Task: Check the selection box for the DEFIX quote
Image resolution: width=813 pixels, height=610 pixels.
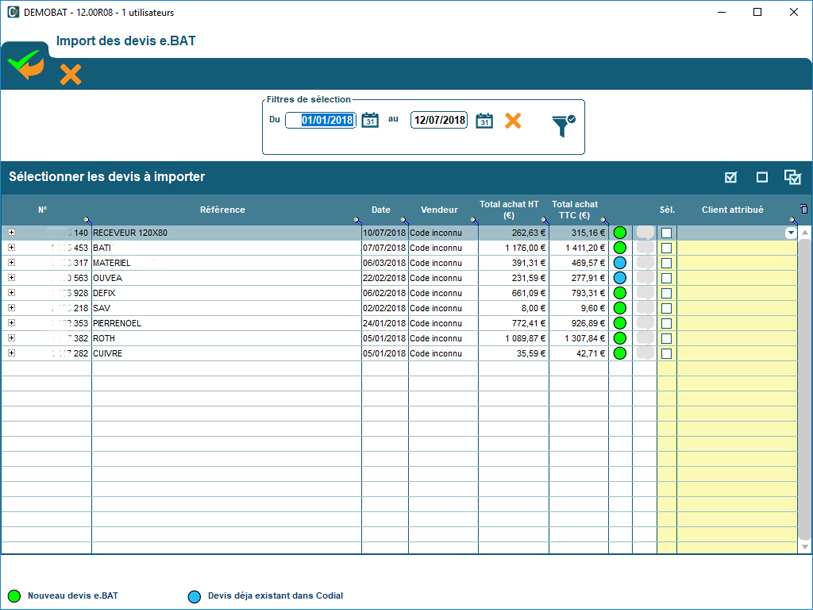Action: (x=666, y=293)
